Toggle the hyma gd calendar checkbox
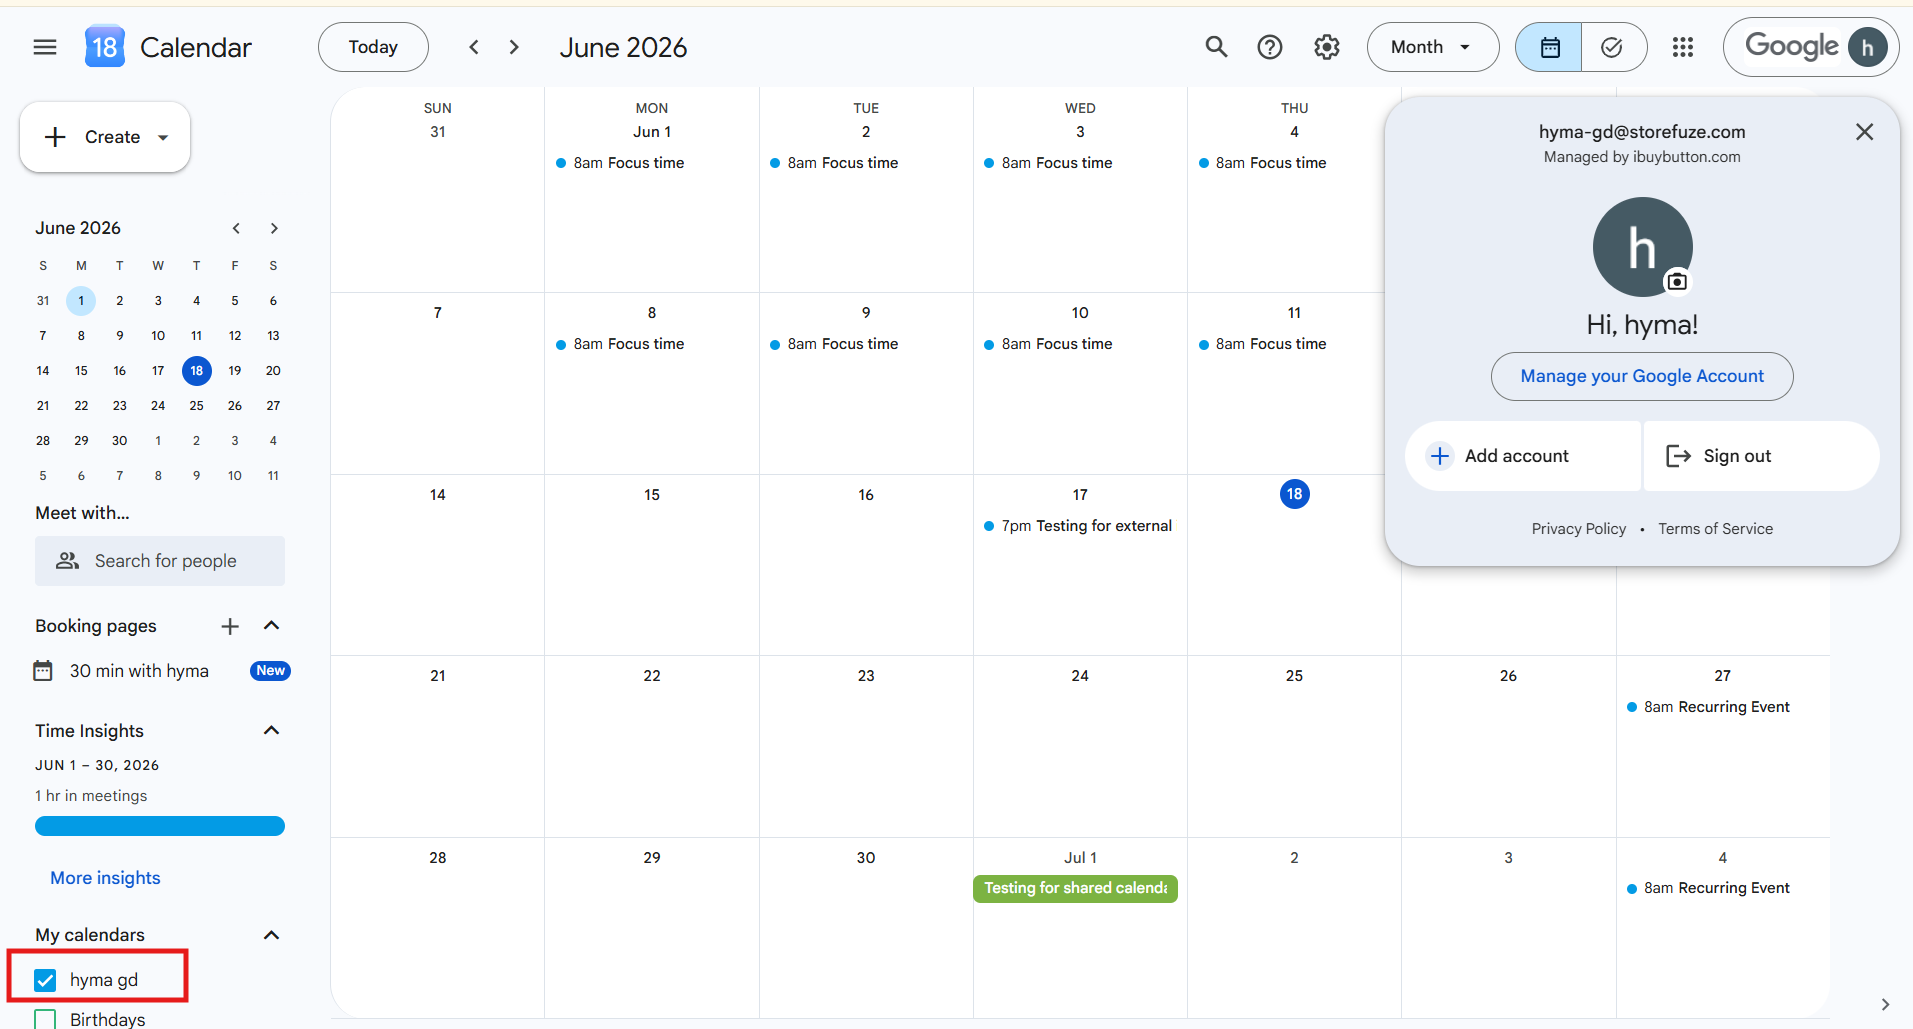1913x1029 pixels. (x=45, y=980)
